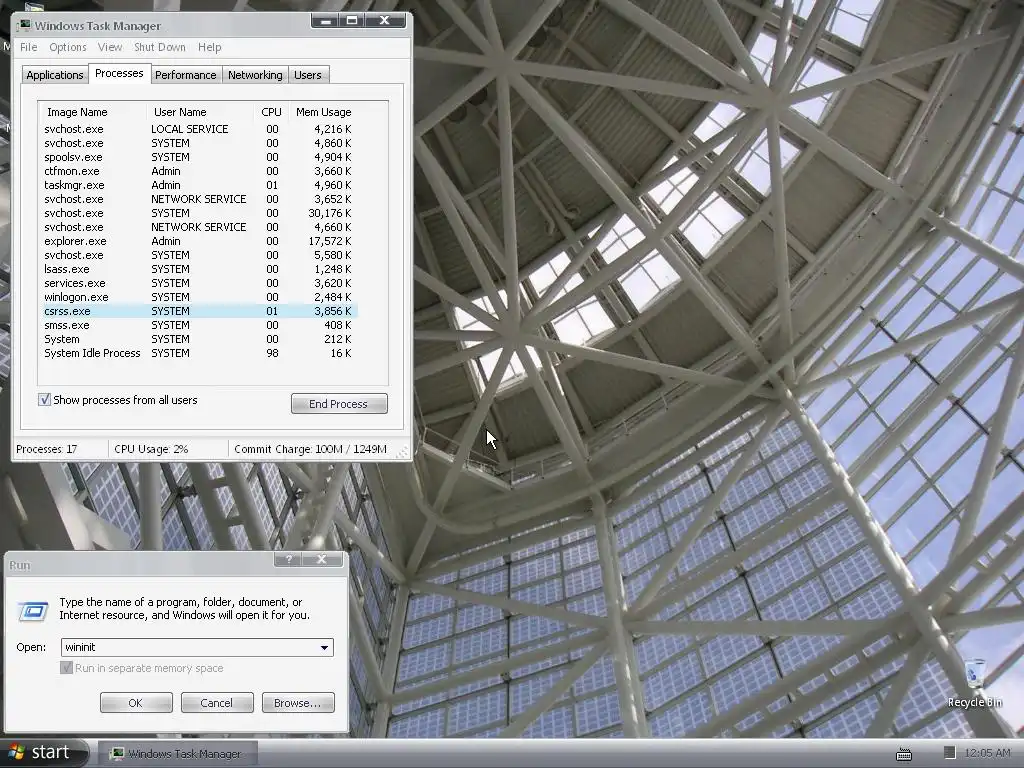Open the File menu
1024x768 pixels.
tap(29, 47)
